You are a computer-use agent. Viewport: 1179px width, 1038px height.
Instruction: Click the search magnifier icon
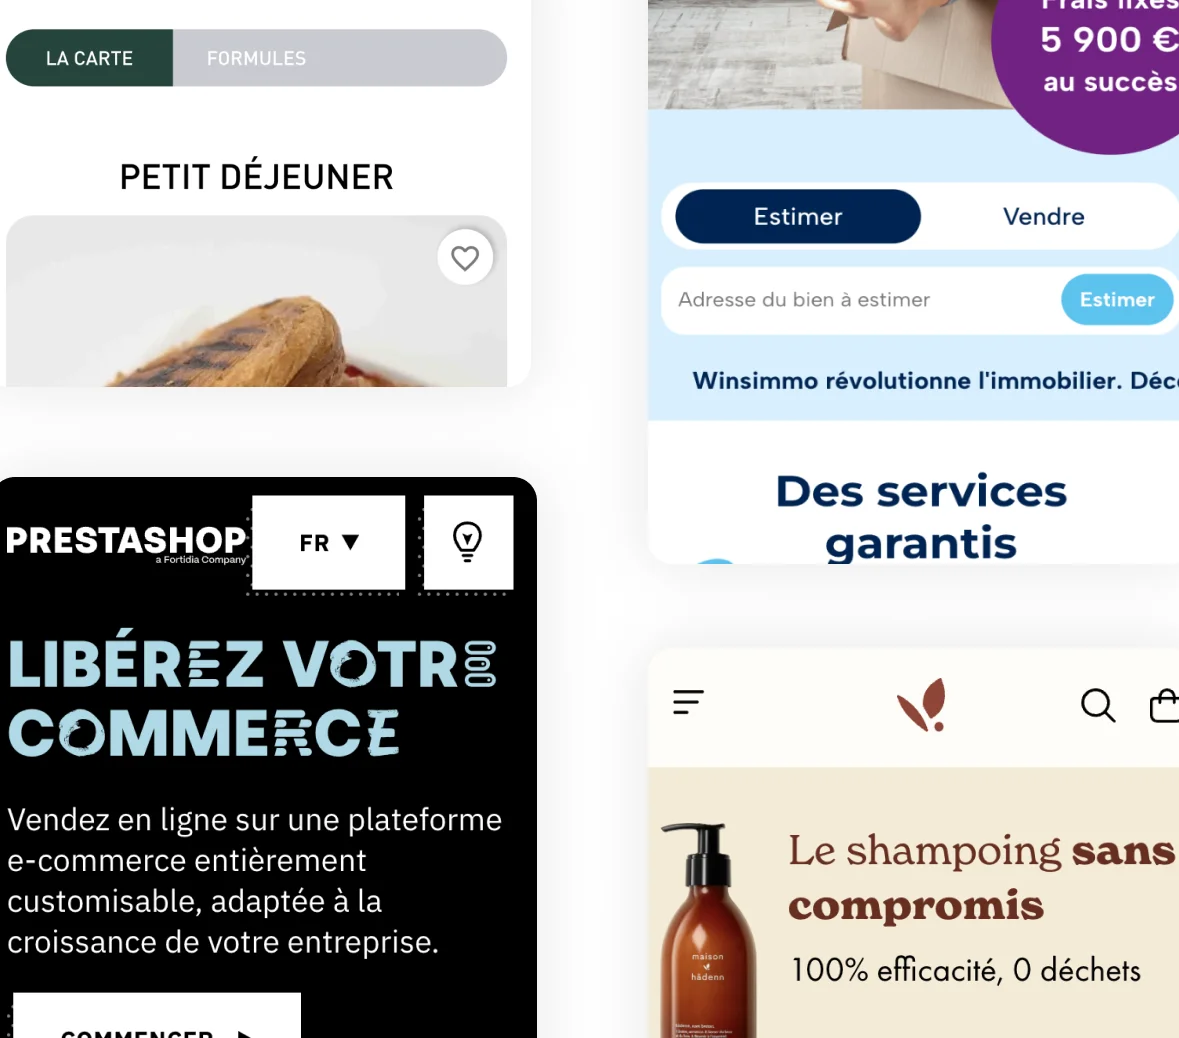tap(1097, 706)
